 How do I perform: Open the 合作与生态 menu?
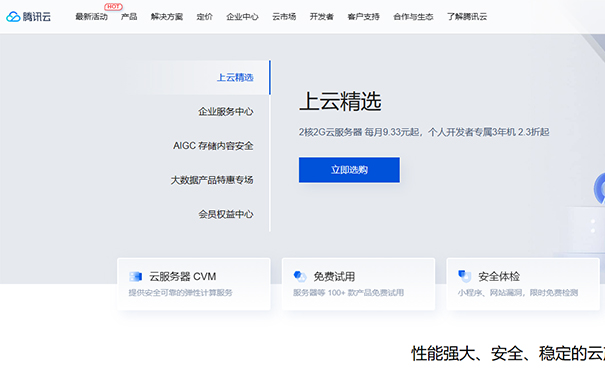[413, 17]
